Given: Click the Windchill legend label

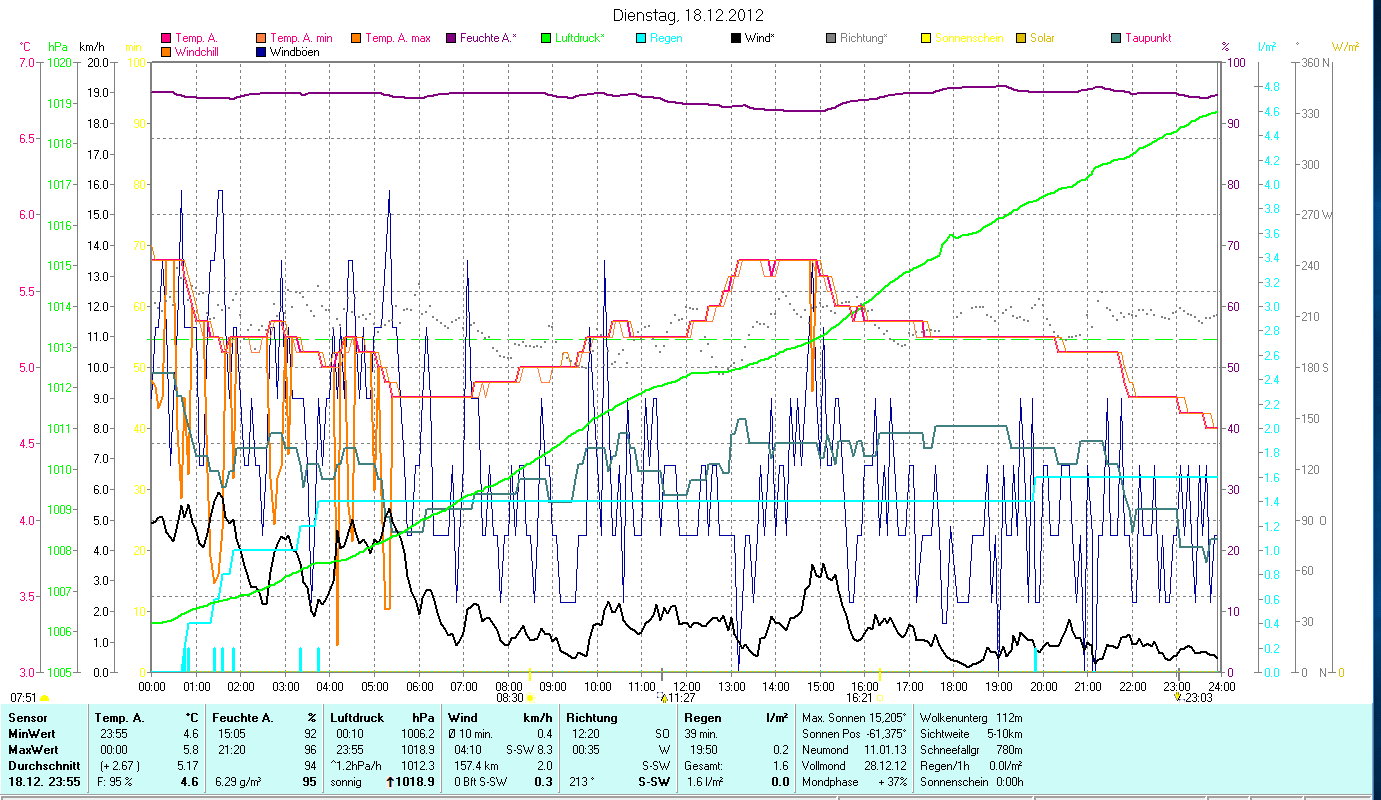Looking at the screenshot, I should 198,52.
